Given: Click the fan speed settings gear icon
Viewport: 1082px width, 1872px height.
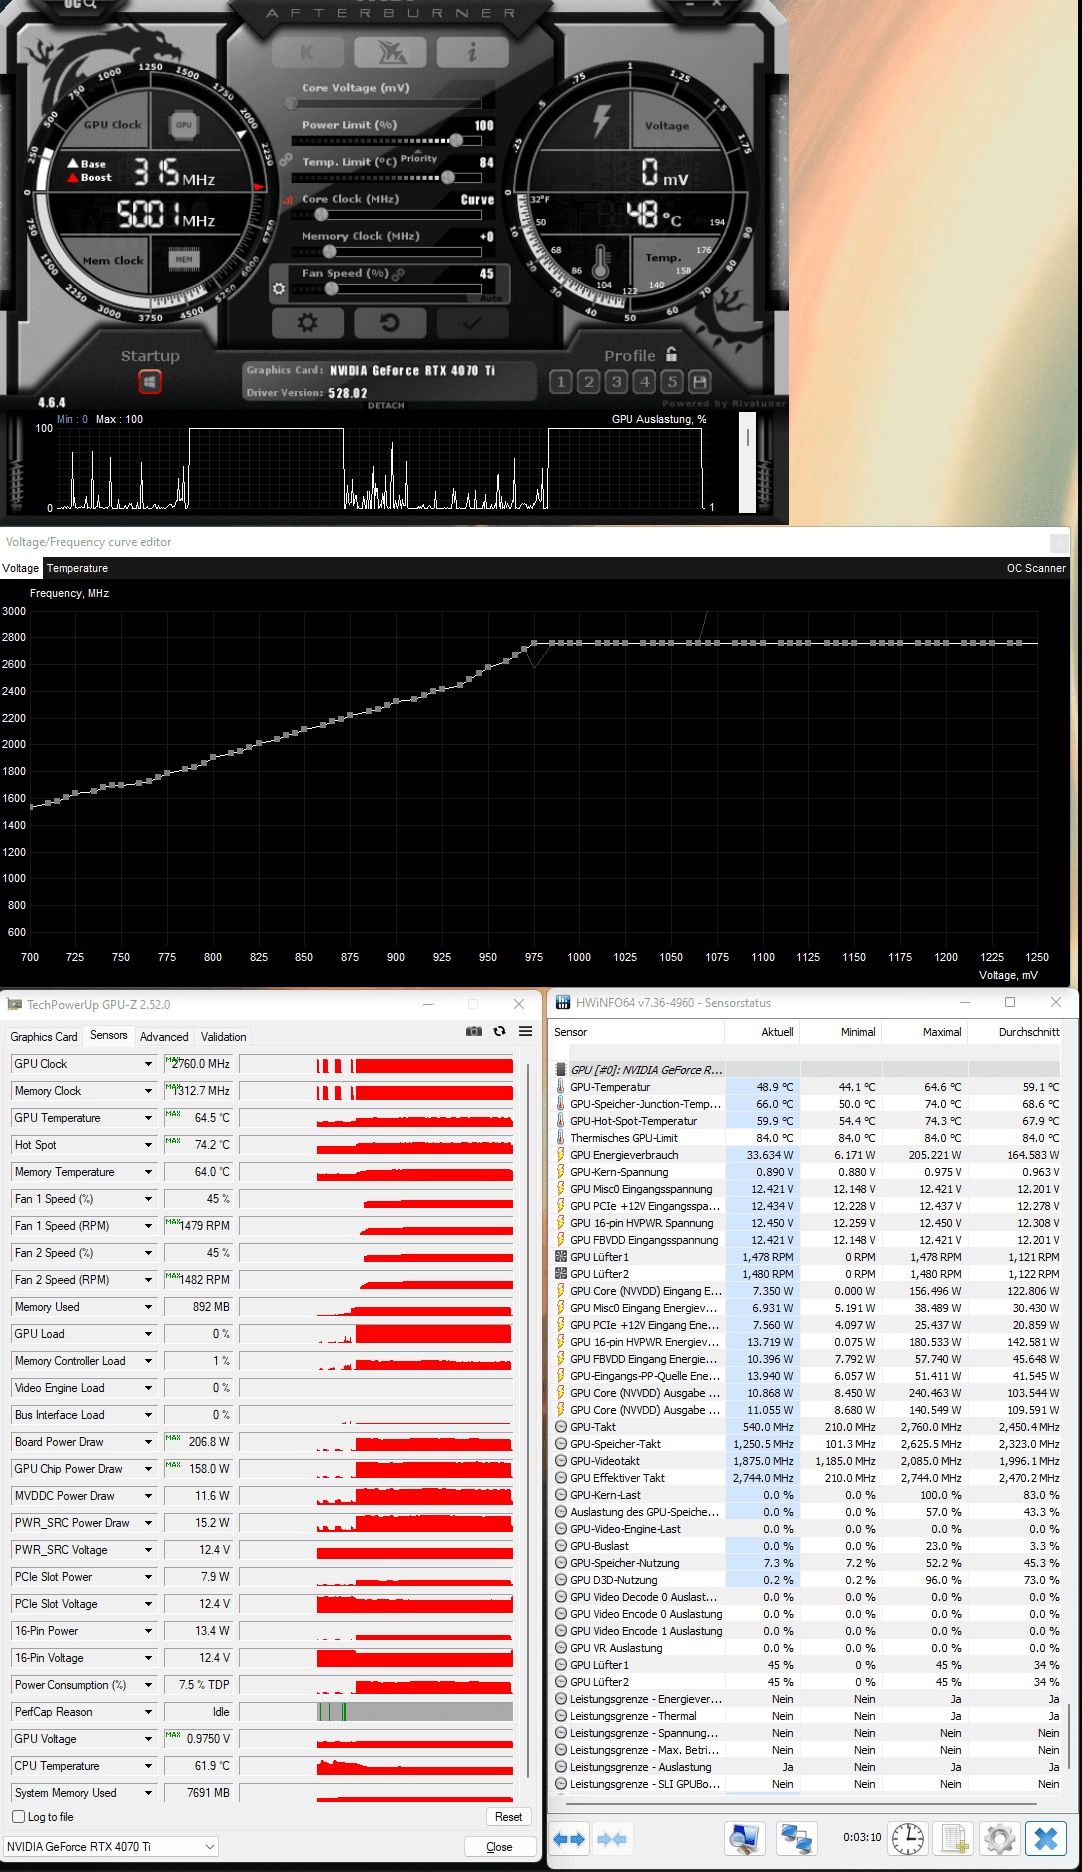Looking at the screenshot, I should coord(279,289).
